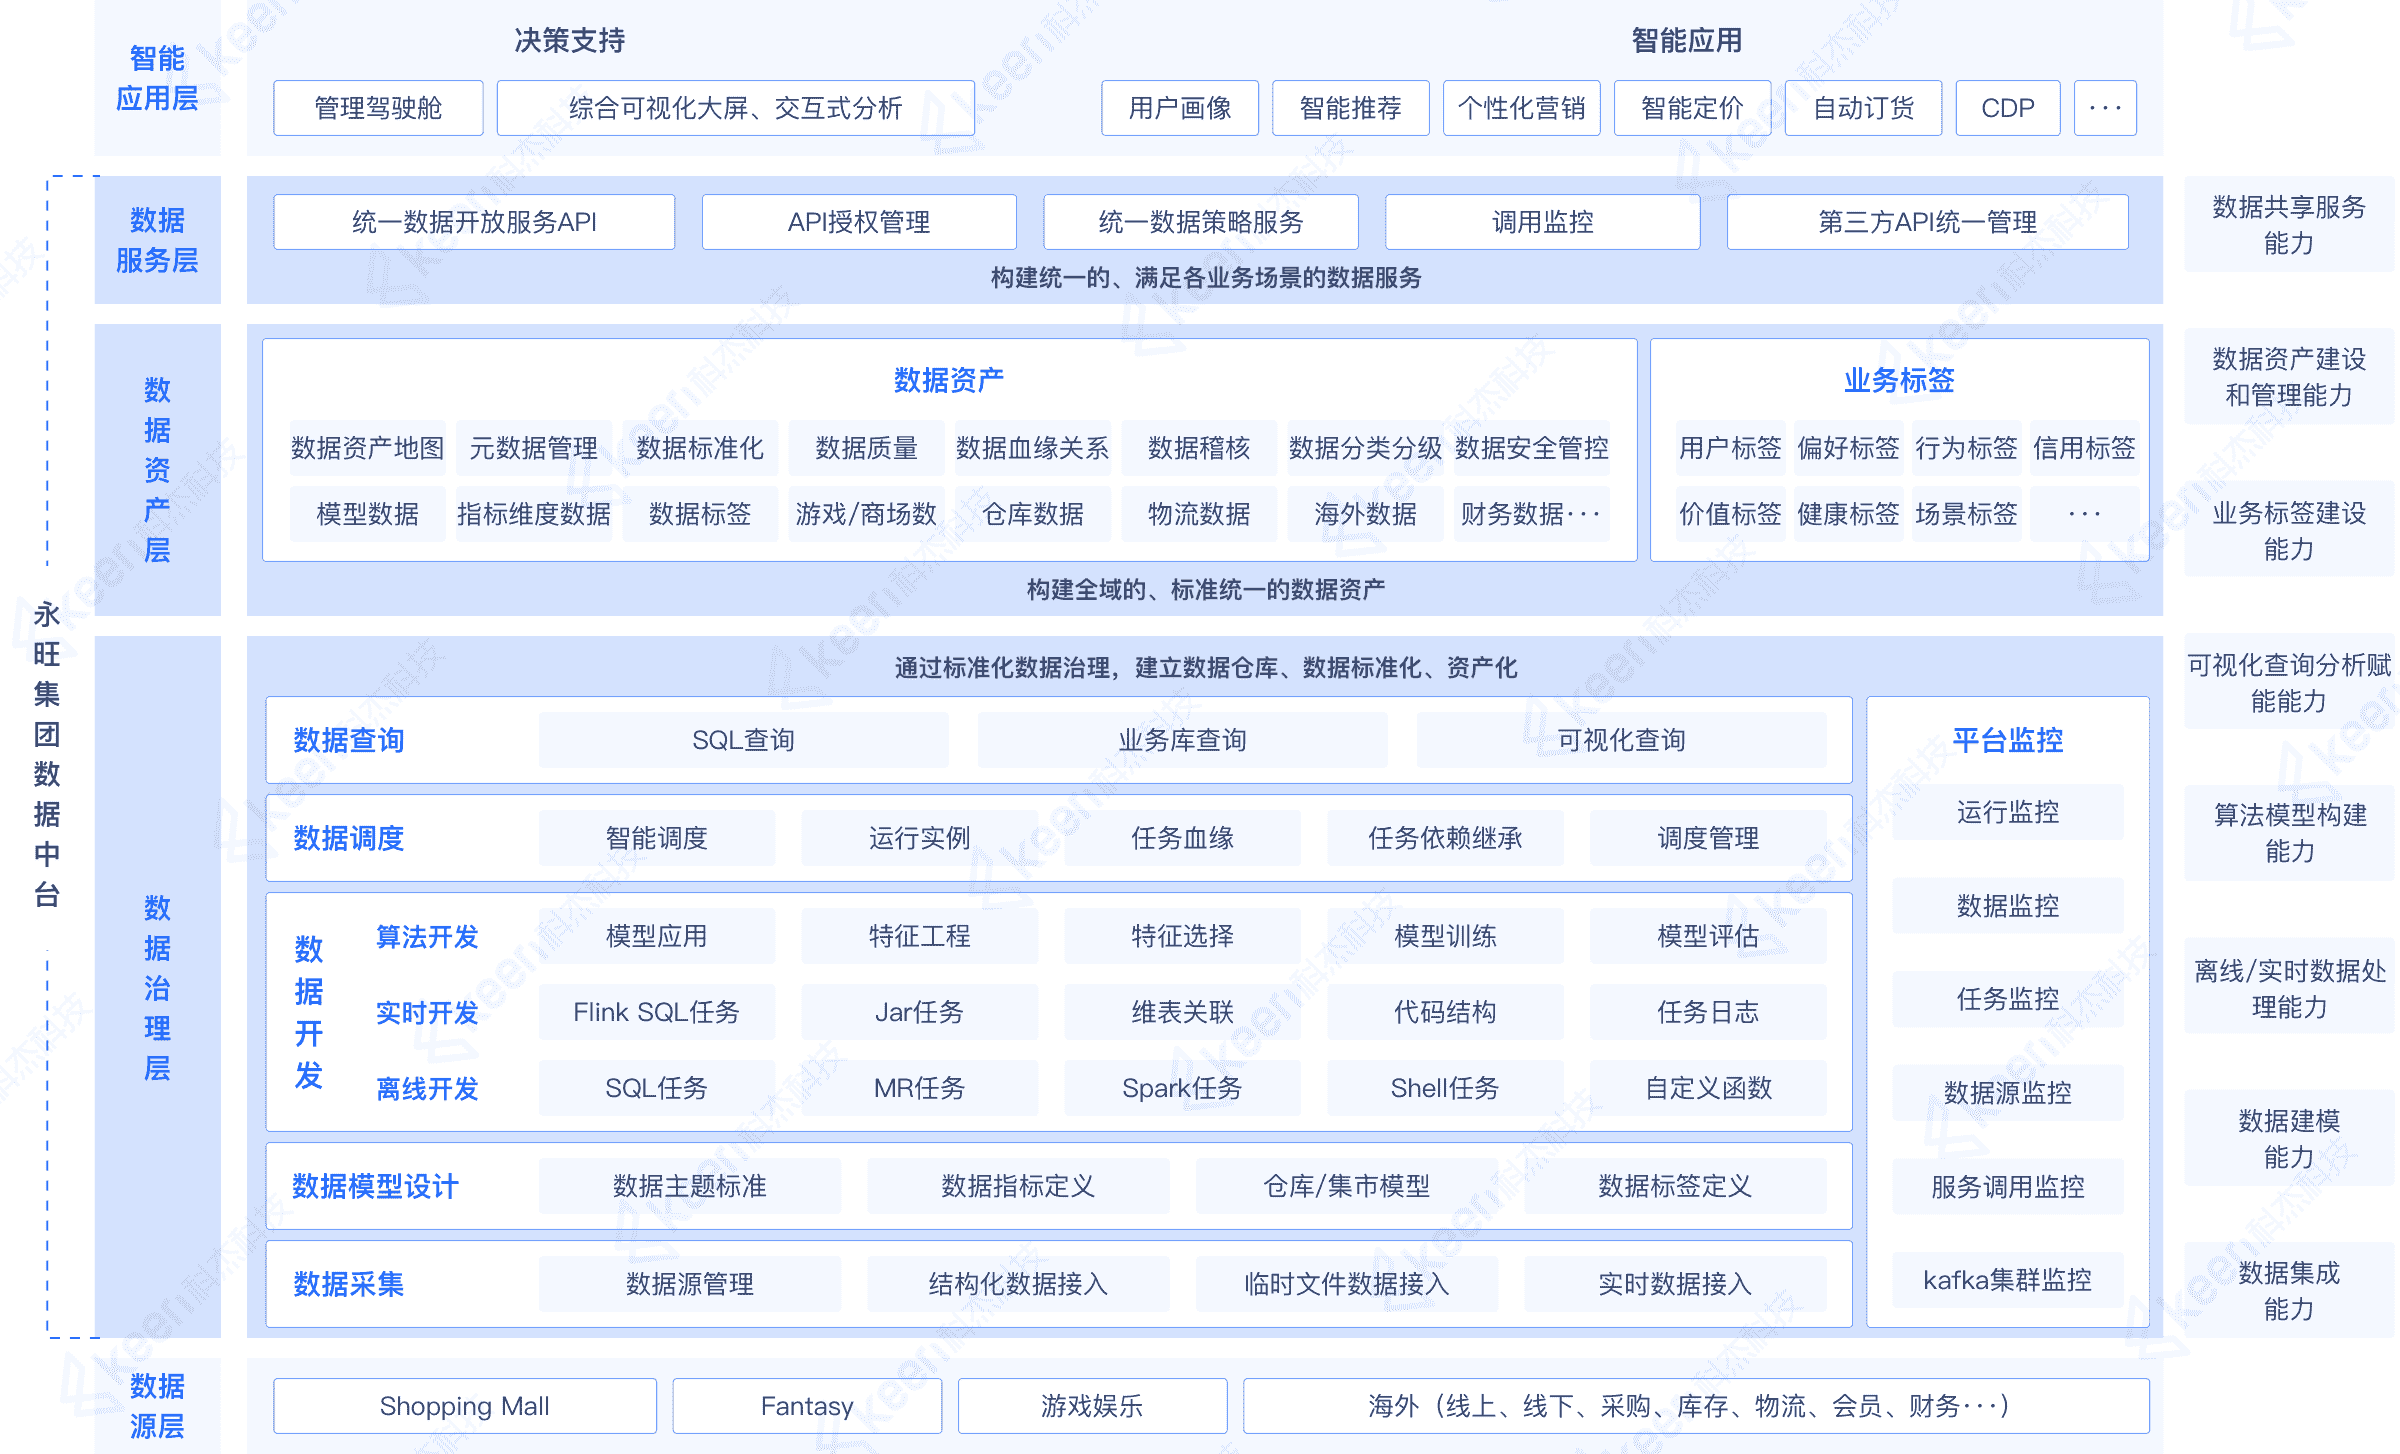Screen dimensions: 2400x1454
Task: Select the 自定义函数 box
Action: [x=1708, y=1088]
